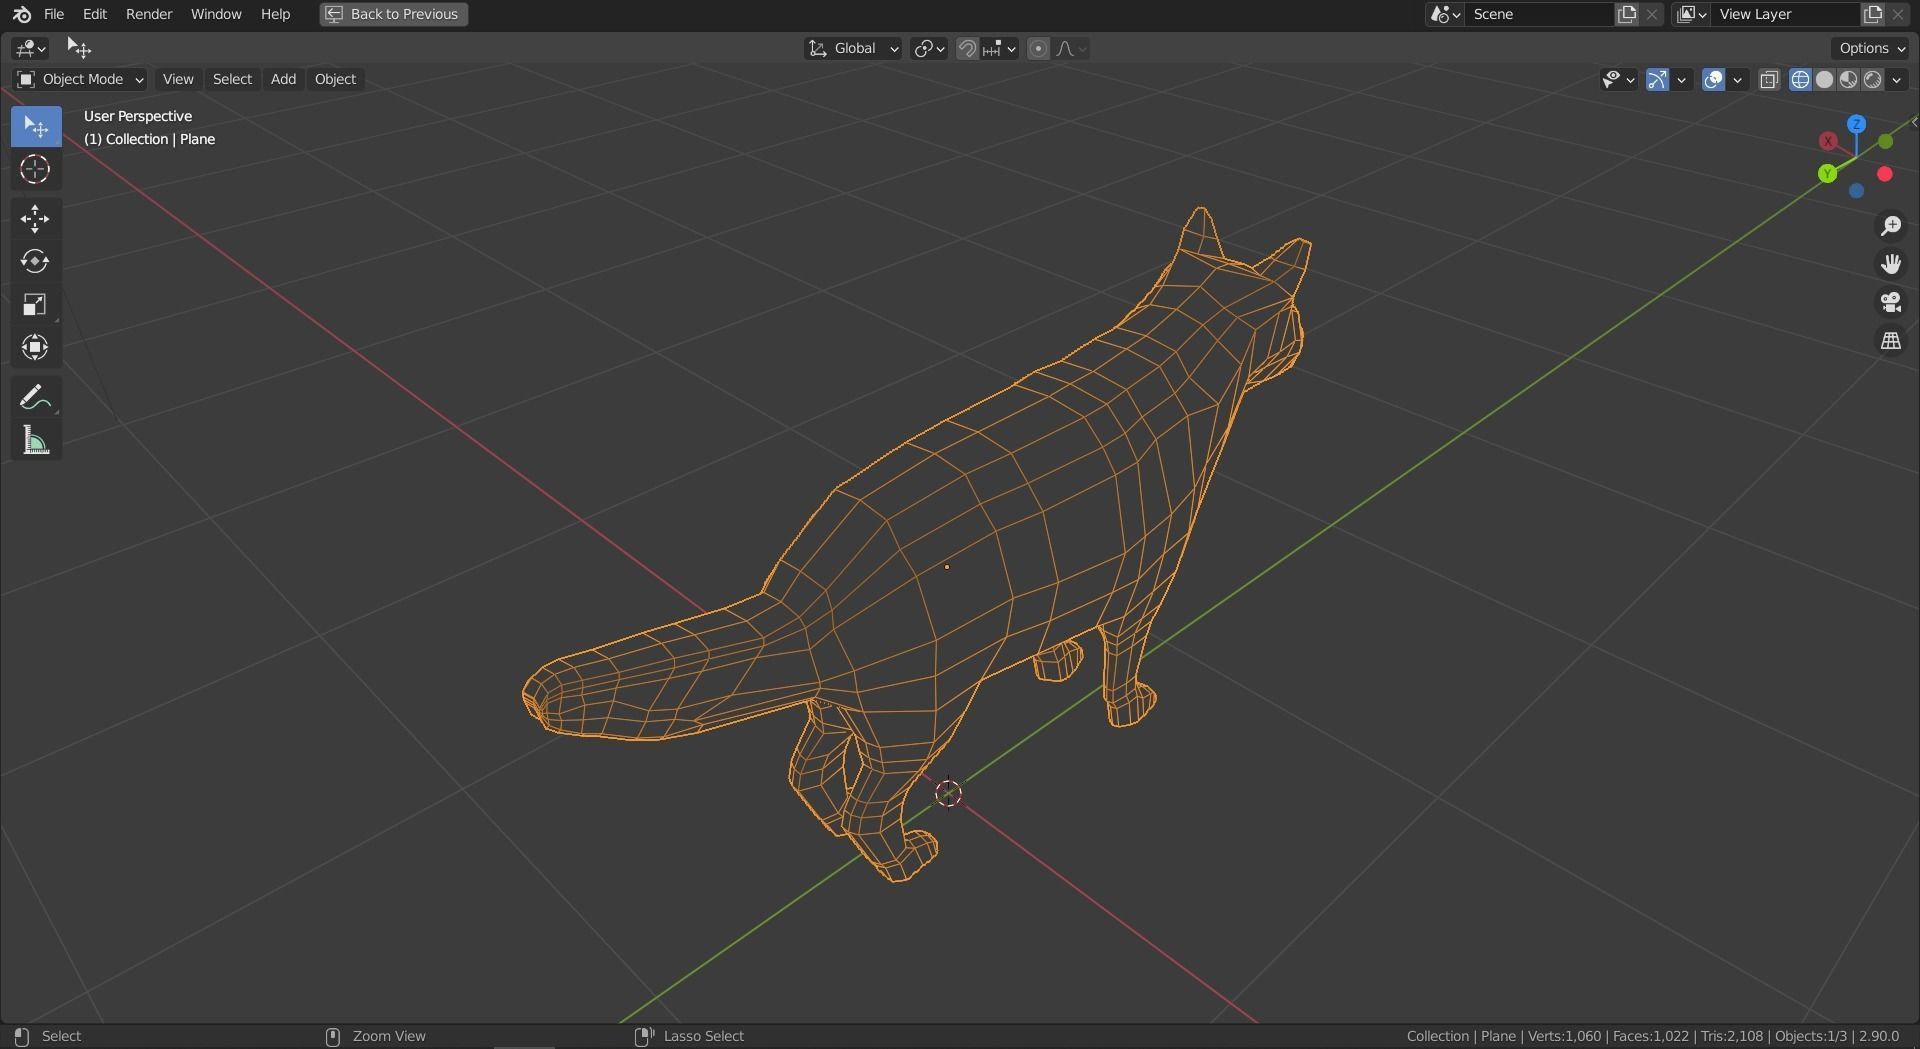This screenshot has width=1920, height=1049.
Task: Open the Blender logo application menu
Action: (21, 14)
